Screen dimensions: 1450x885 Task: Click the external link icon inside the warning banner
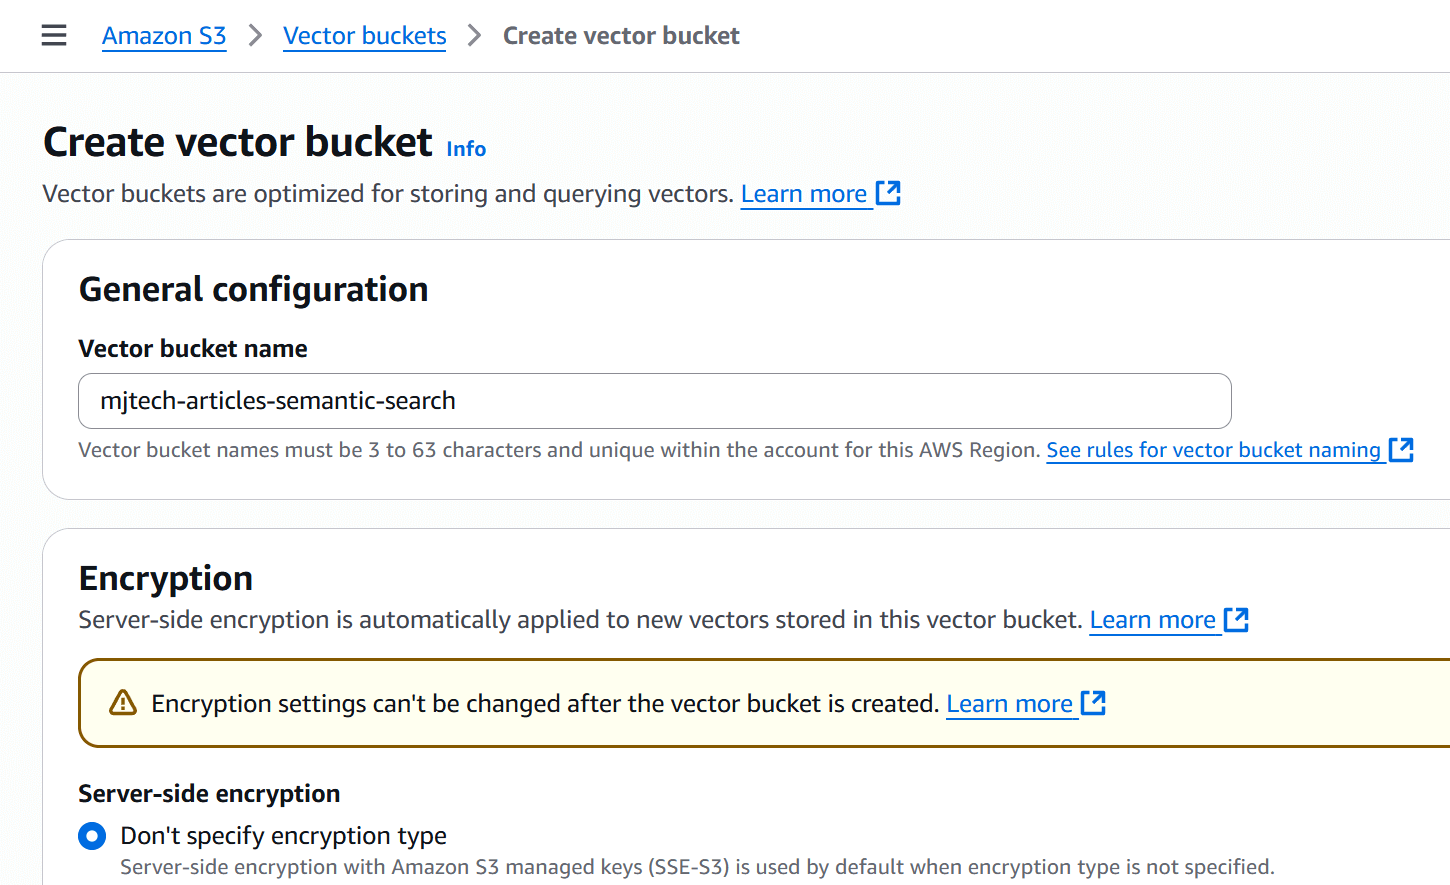[1094, 703]
